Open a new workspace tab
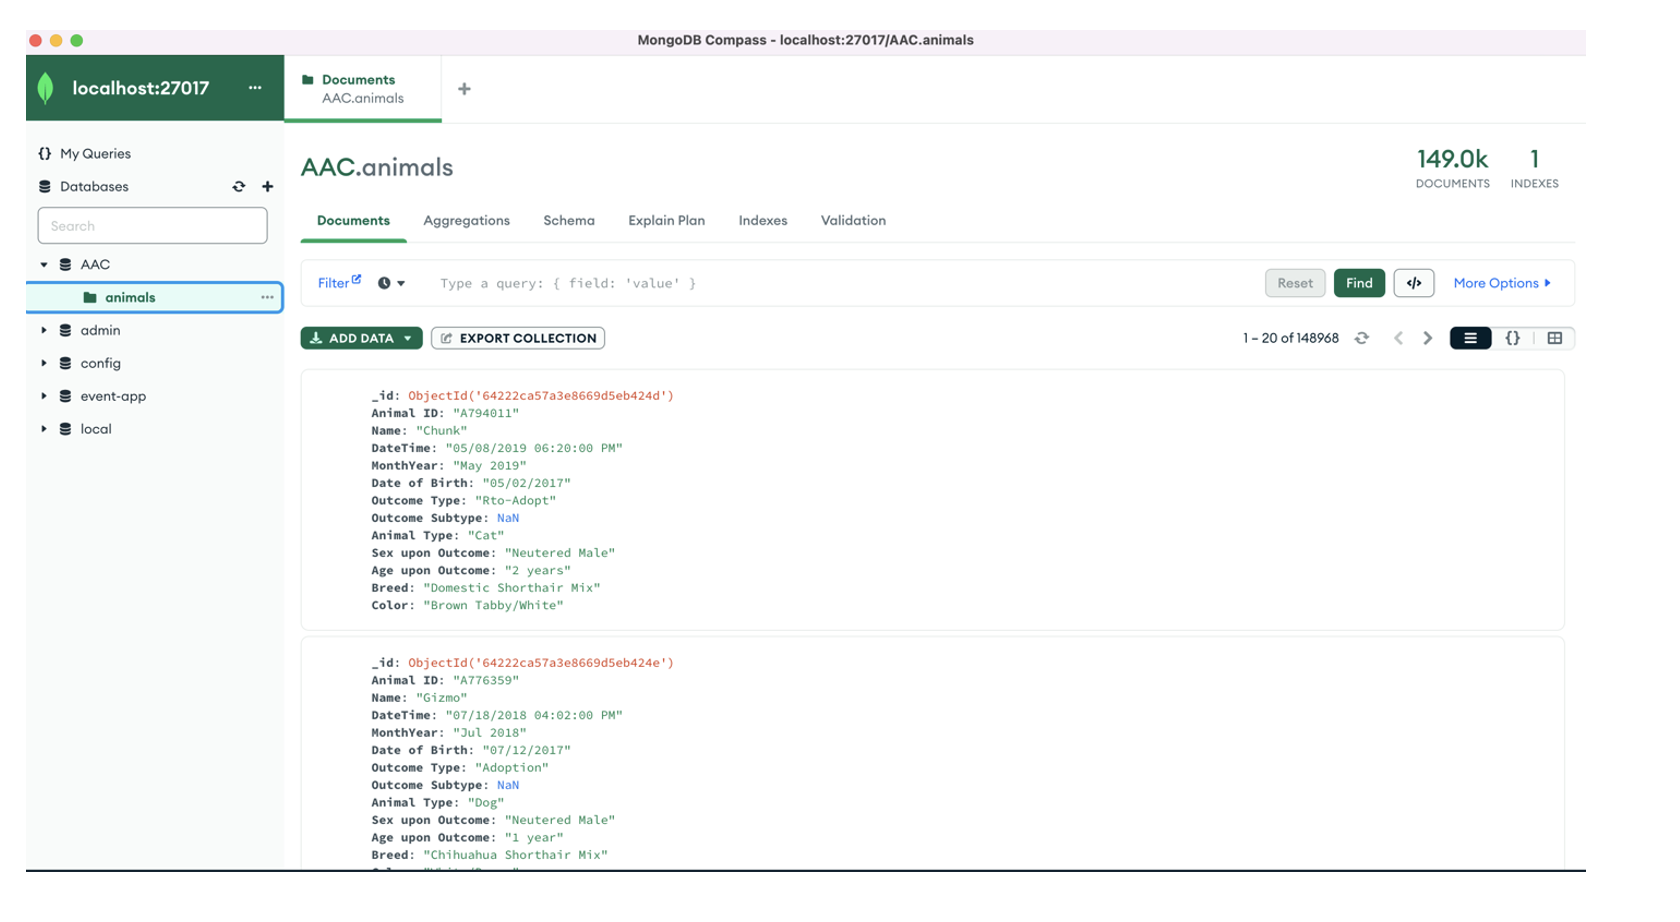The height and width of the screenshot is (922, 1680). 464,89
